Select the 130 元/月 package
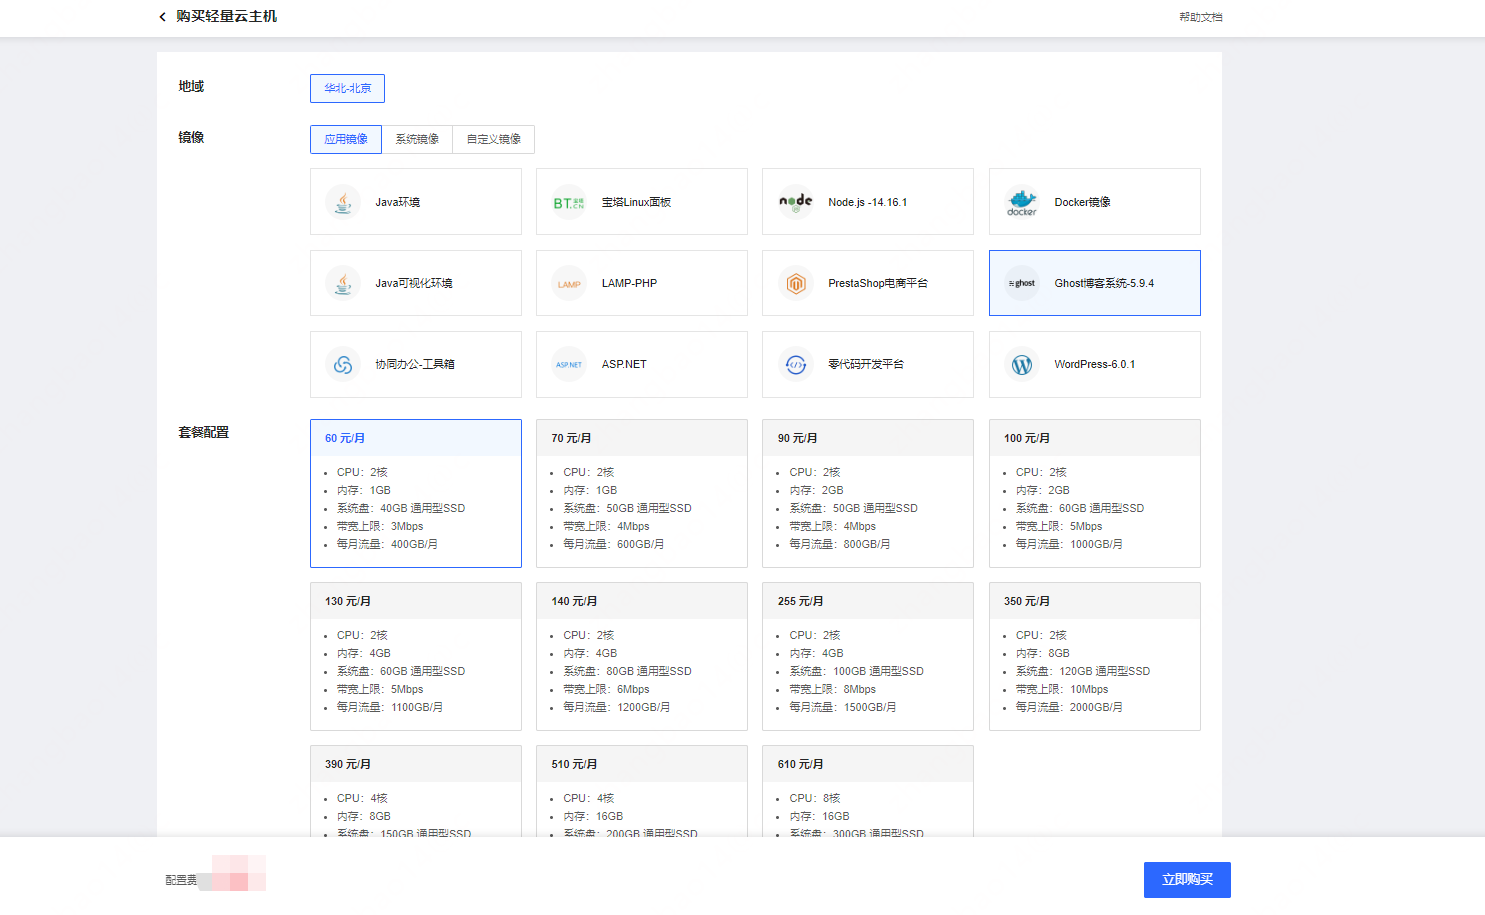The image size is (1485, 915). click(416, 656)
